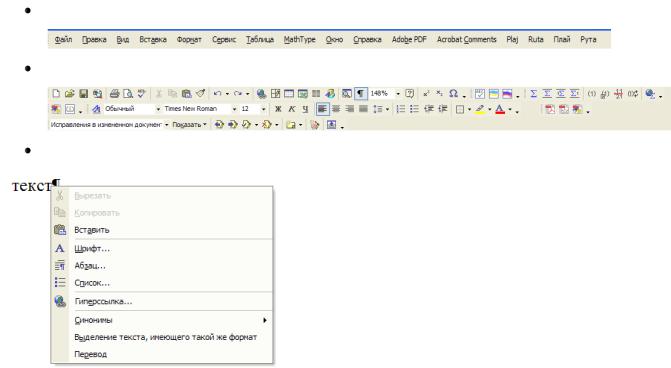Viewport: 671px width, 368px height.
Task: Toggle bold (Ж) formatting
Action: (x=278, y=109)
